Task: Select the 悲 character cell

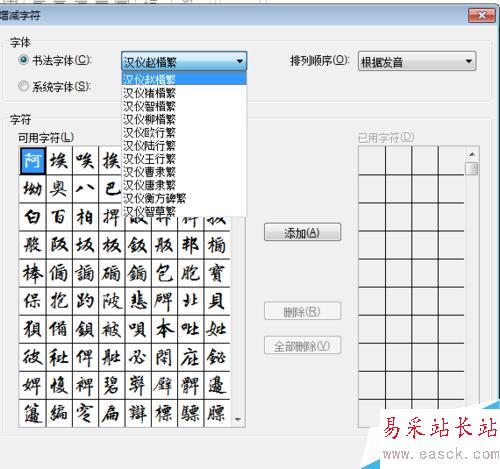Action: click(138, 301)
